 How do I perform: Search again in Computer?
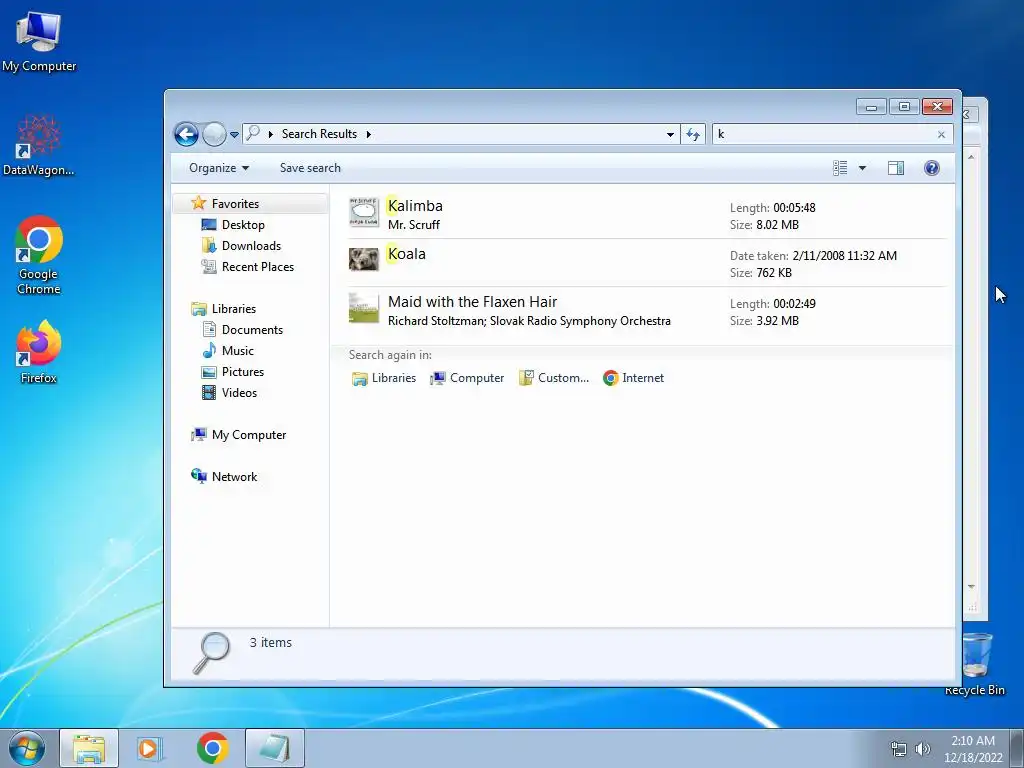click(467, 378)
